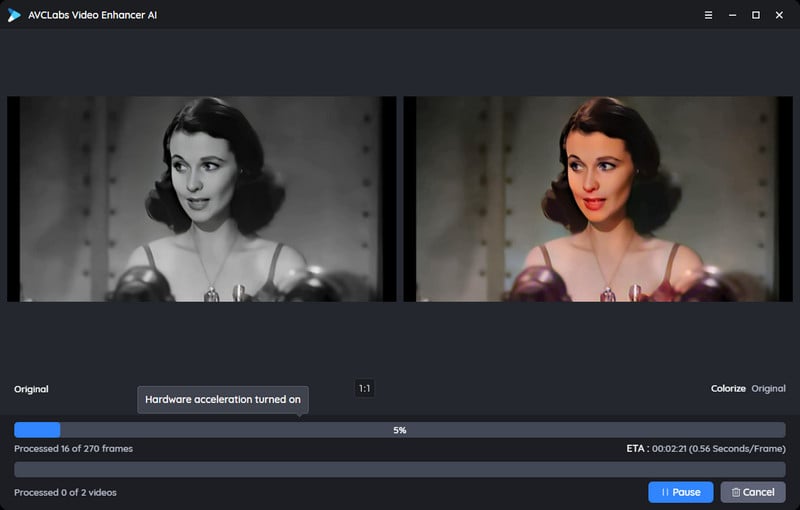Select the colorized preview image

598,199
